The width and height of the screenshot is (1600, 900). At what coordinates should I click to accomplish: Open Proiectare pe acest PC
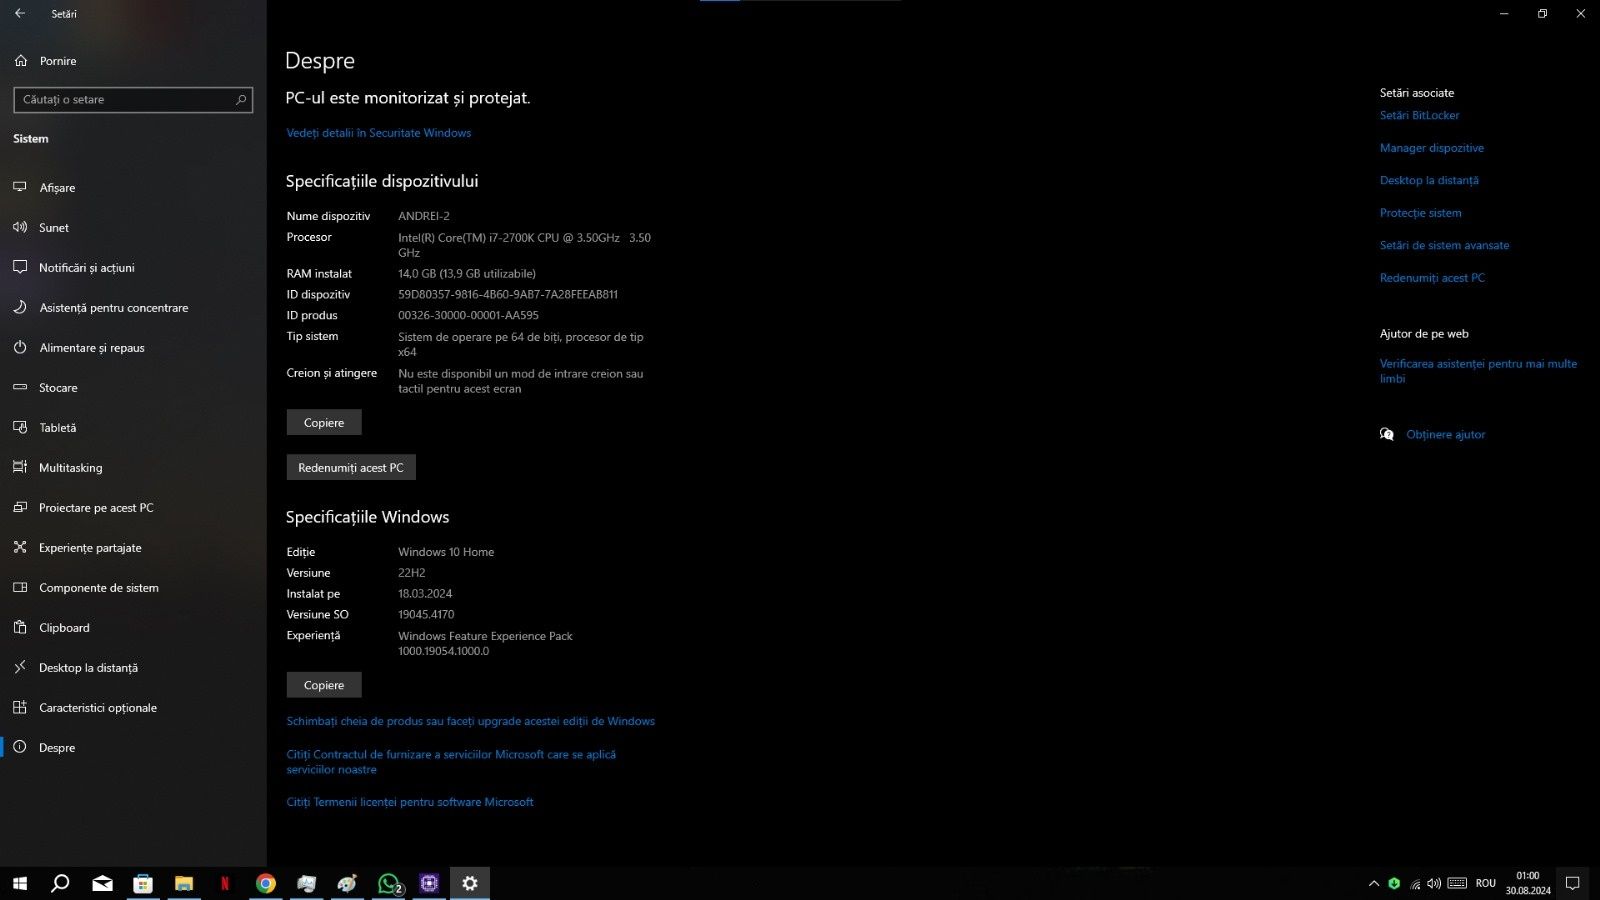[x=133, y=508]
